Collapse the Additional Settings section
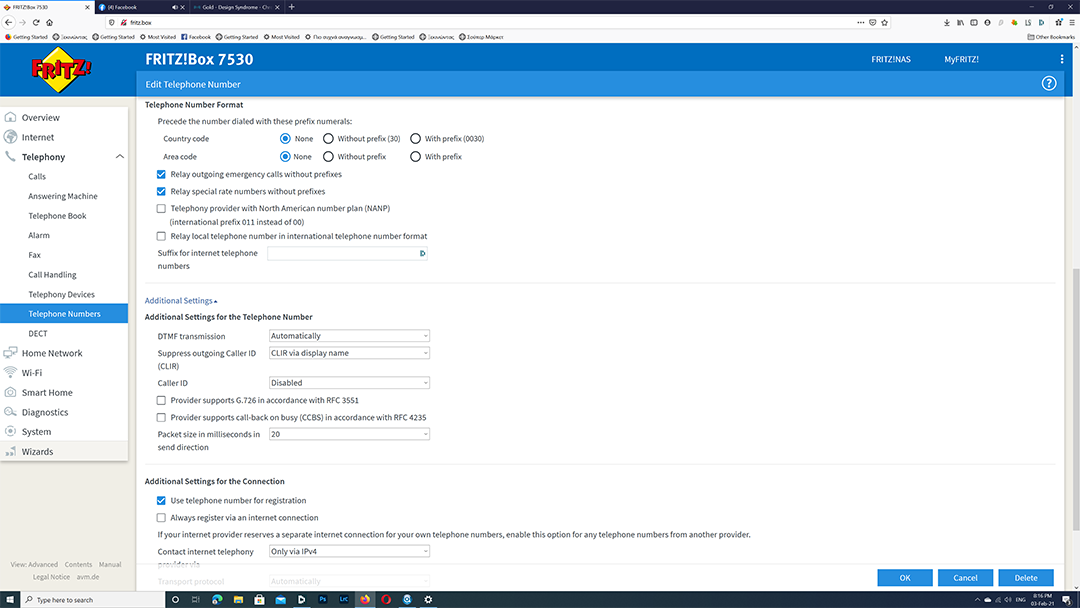Image resolution: width=1080 pixels, height=608 pixels. (180, 301)
